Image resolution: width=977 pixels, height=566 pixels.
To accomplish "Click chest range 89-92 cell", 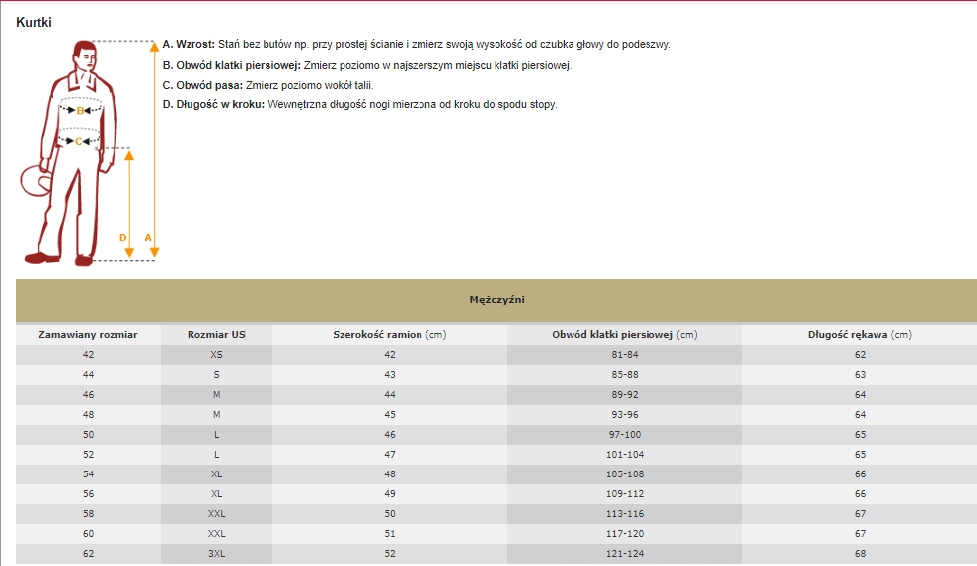I will tap(624, 395).
